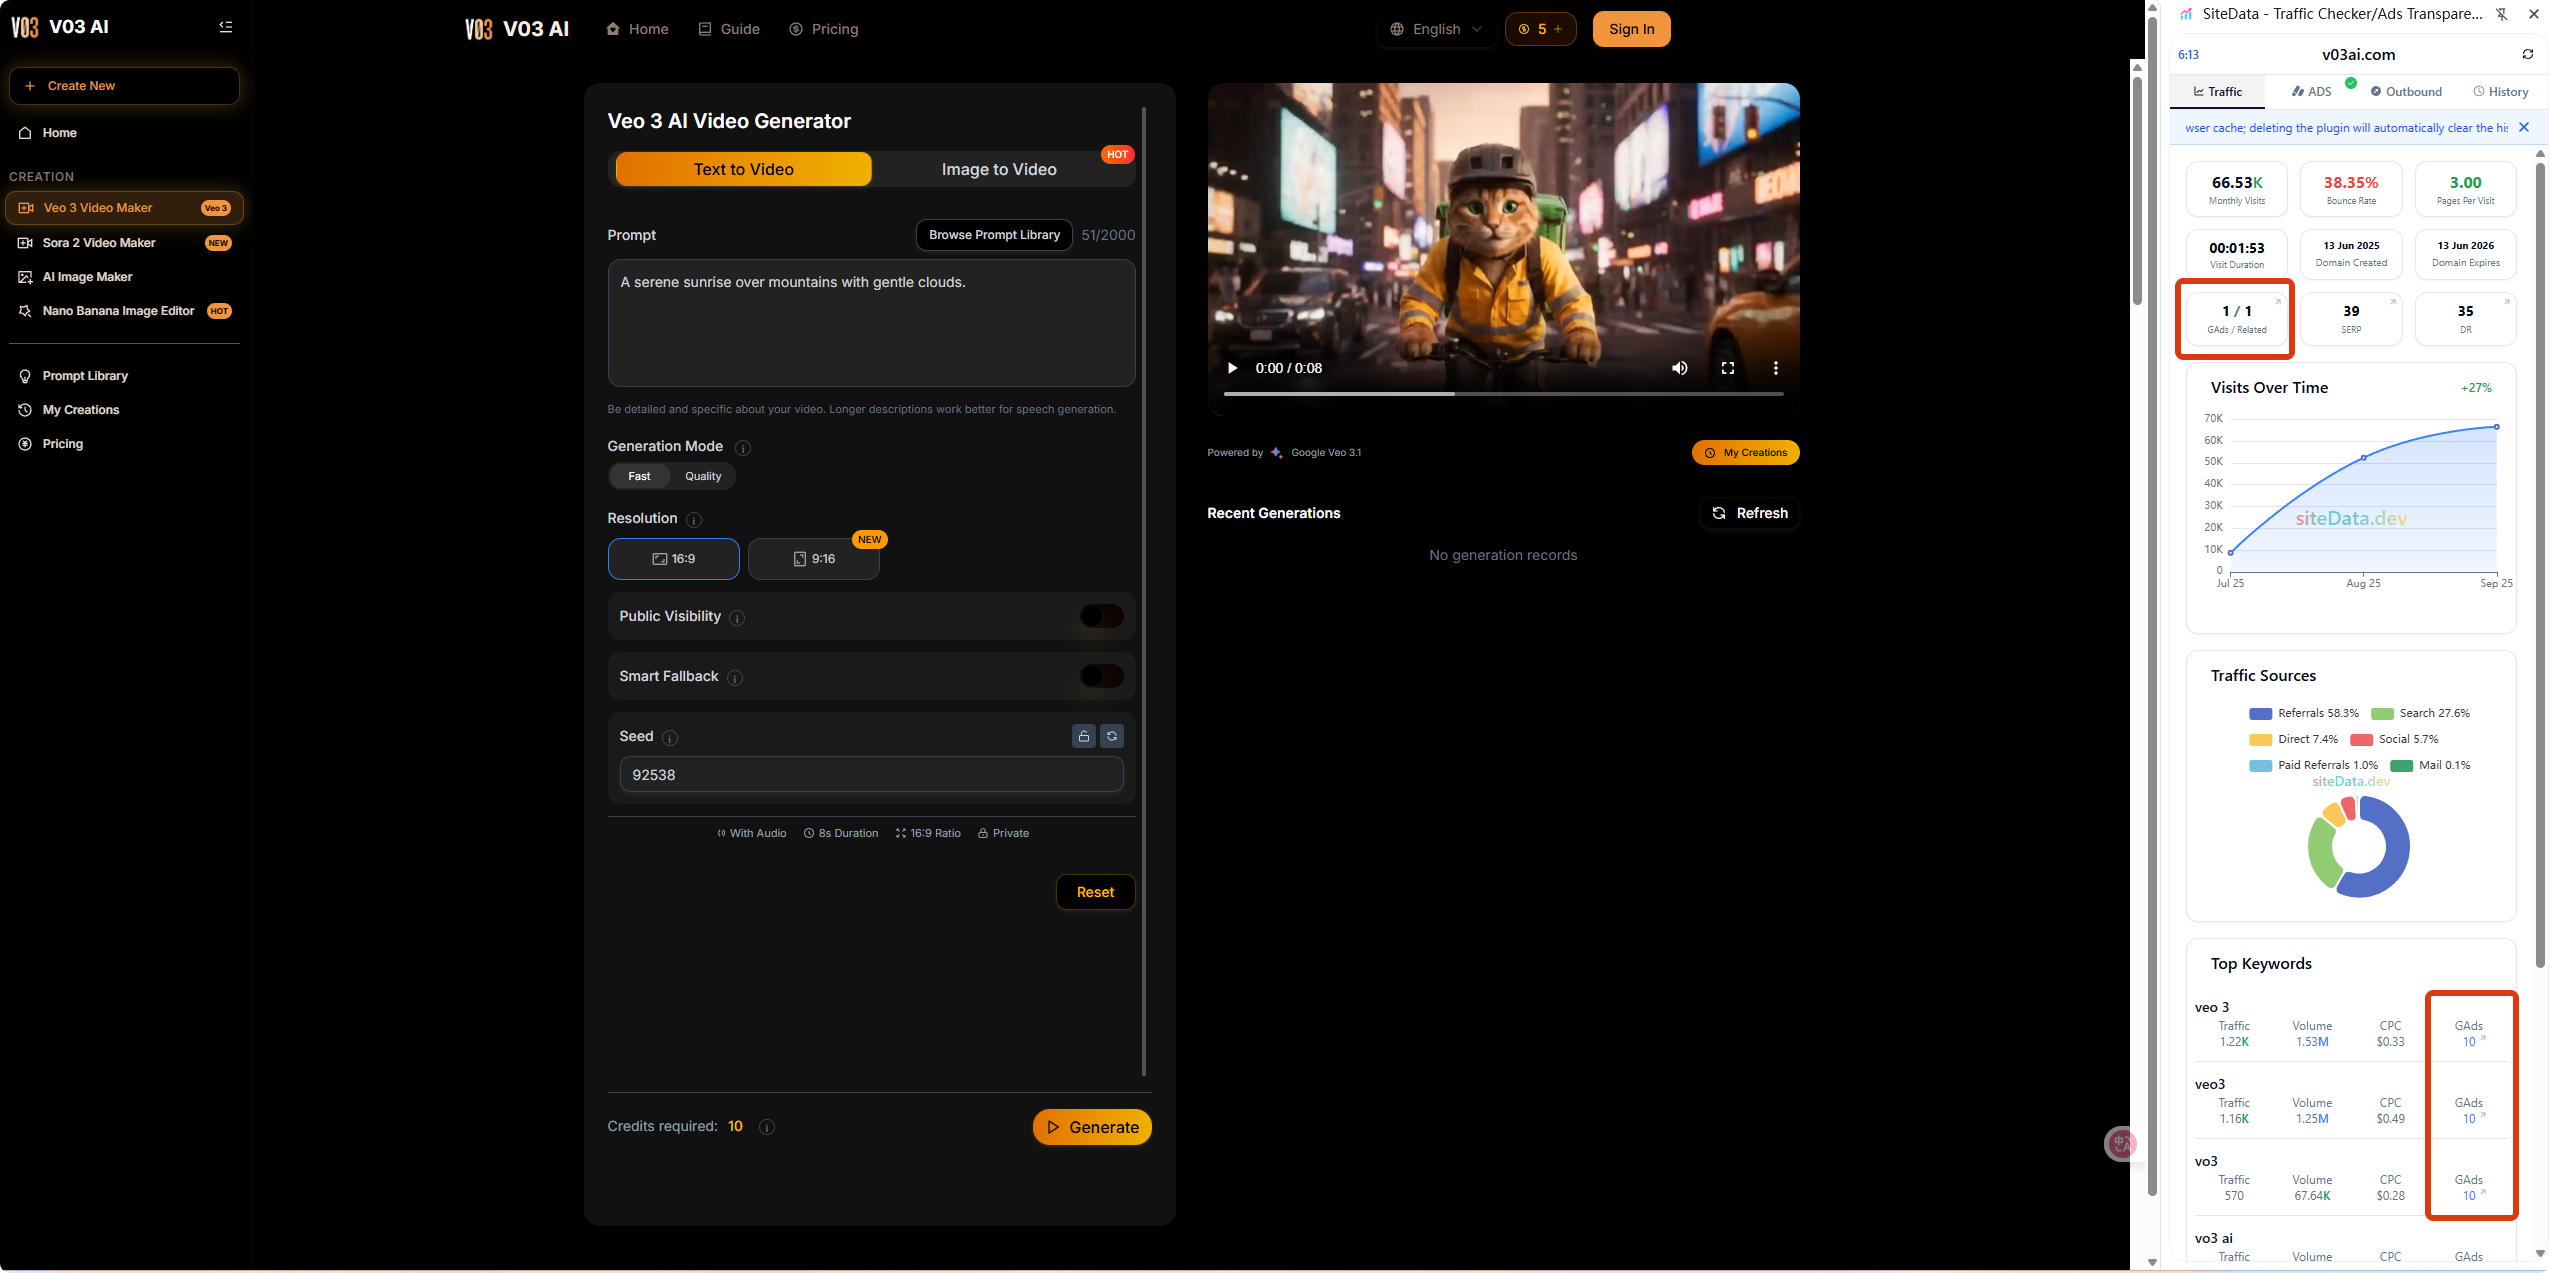
Task: Open the English language dropdown
Action: pos(1436,29)
